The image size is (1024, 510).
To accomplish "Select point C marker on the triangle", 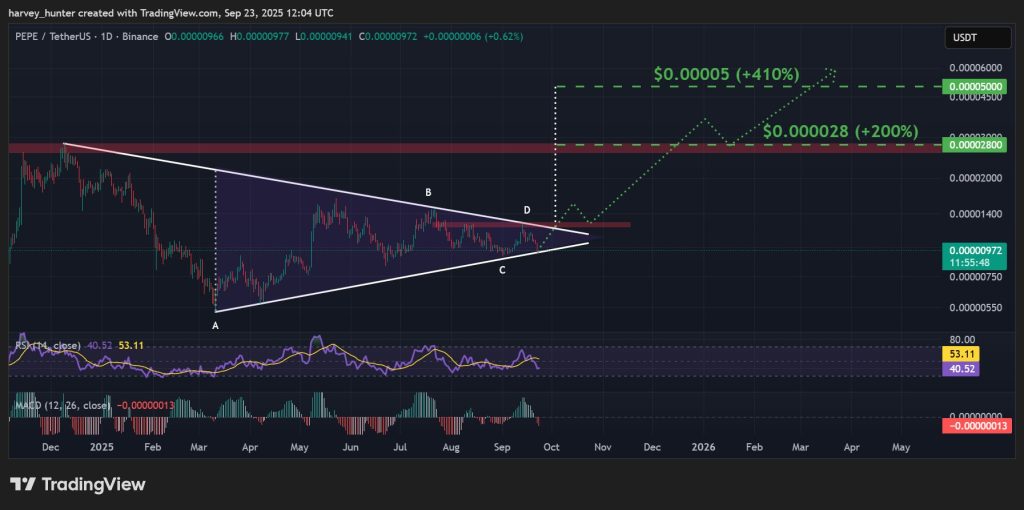I will pyautogui.click(x=502, y=269).
